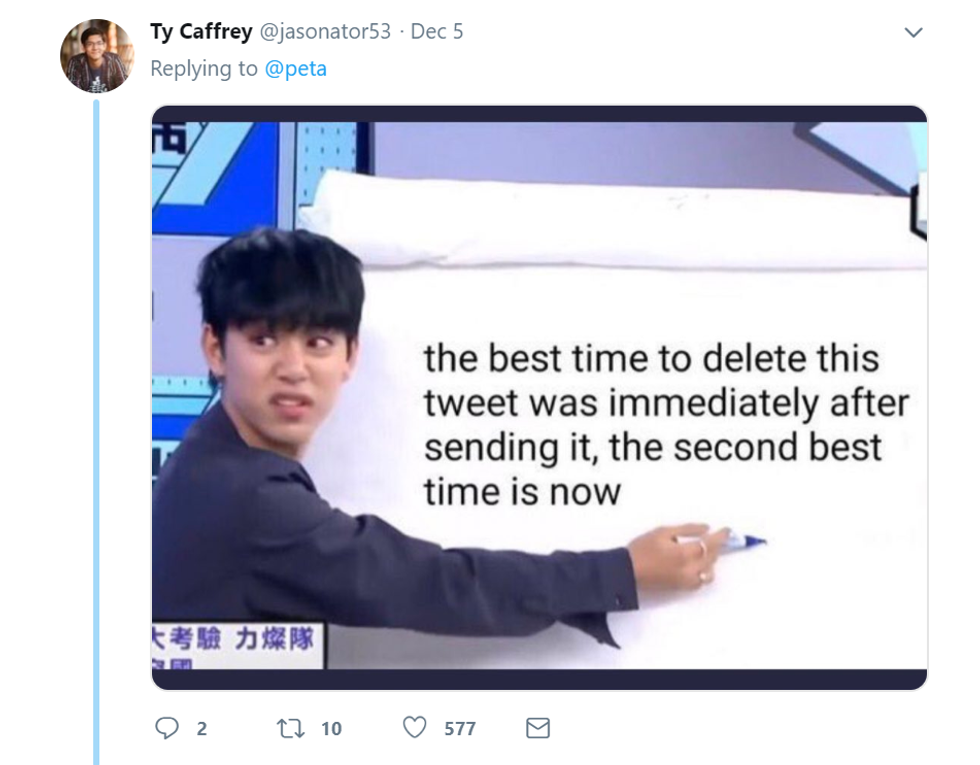The image size is (980, 765).
Task: Like the tweet with the heart icon
Action: [414, 728]
